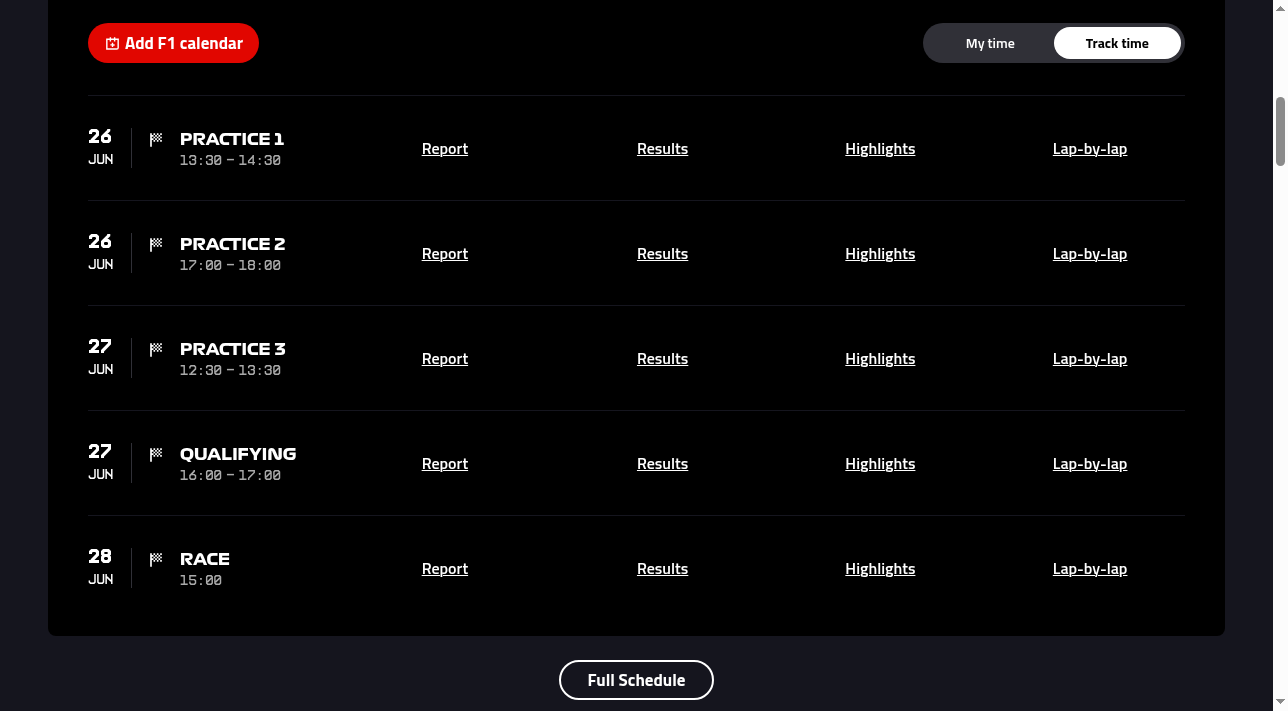The height and width of the screenshot is (711, 1288).
Task: Click the 12:30 – 13:30 session time
Action: point(230,370)
